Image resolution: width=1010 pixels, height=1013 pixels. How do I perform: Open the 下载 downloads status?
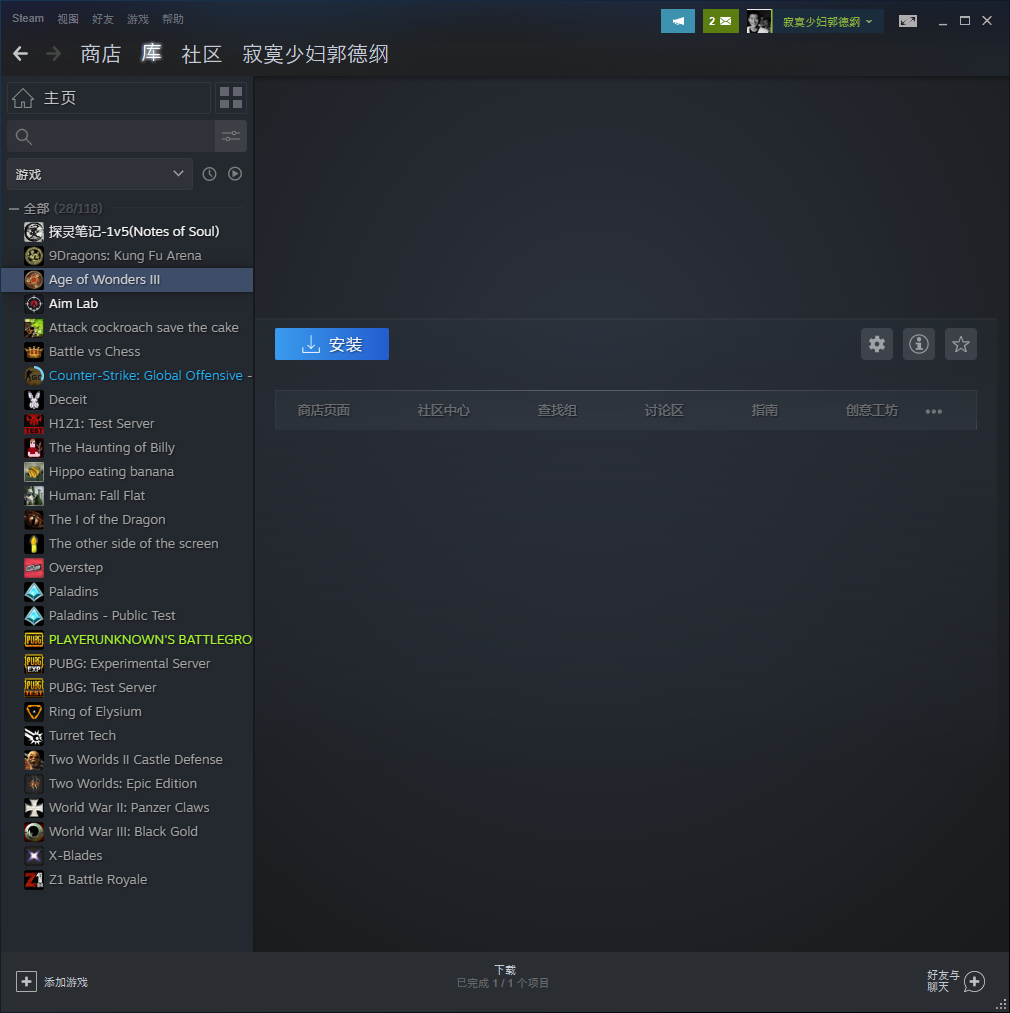click(x=503, y=976)
